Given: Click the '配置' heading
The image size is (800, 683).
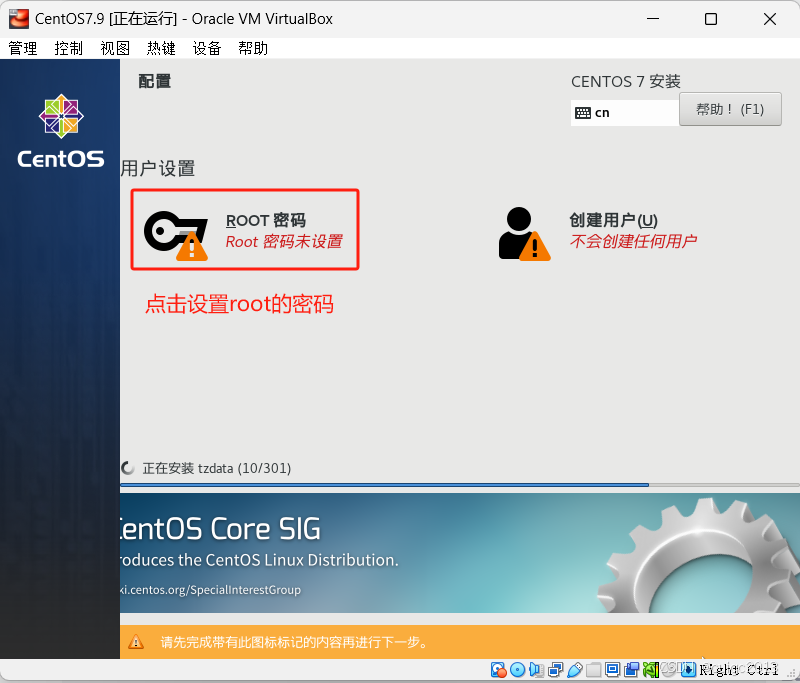Looking at the screenshot, I should [x=155, y=82].
